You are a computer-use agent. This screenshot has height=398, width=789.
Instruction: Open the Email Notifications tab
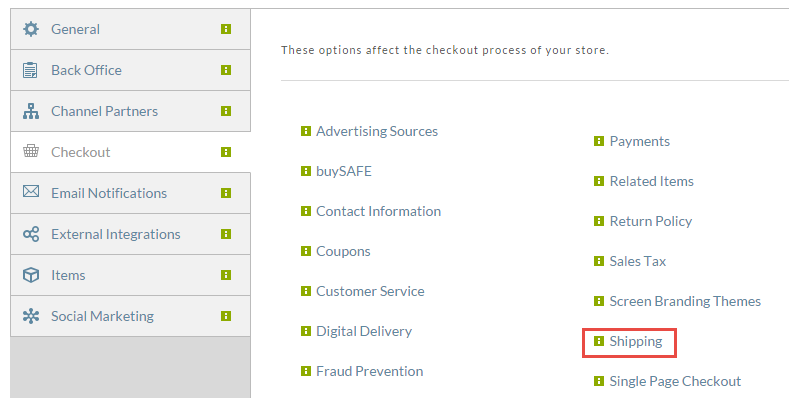tap(130, 193)
